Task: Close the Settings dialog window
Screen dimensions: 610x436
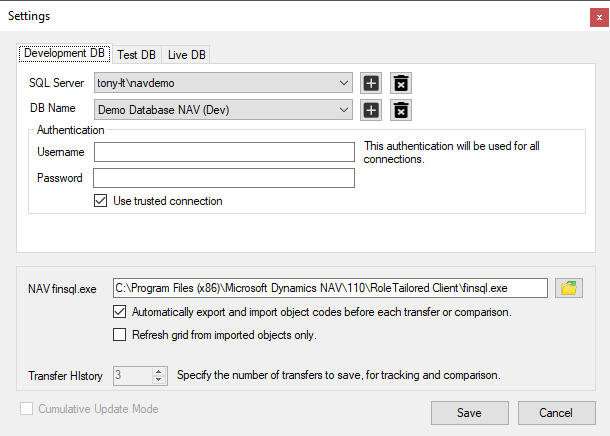Action: point(597,16)
